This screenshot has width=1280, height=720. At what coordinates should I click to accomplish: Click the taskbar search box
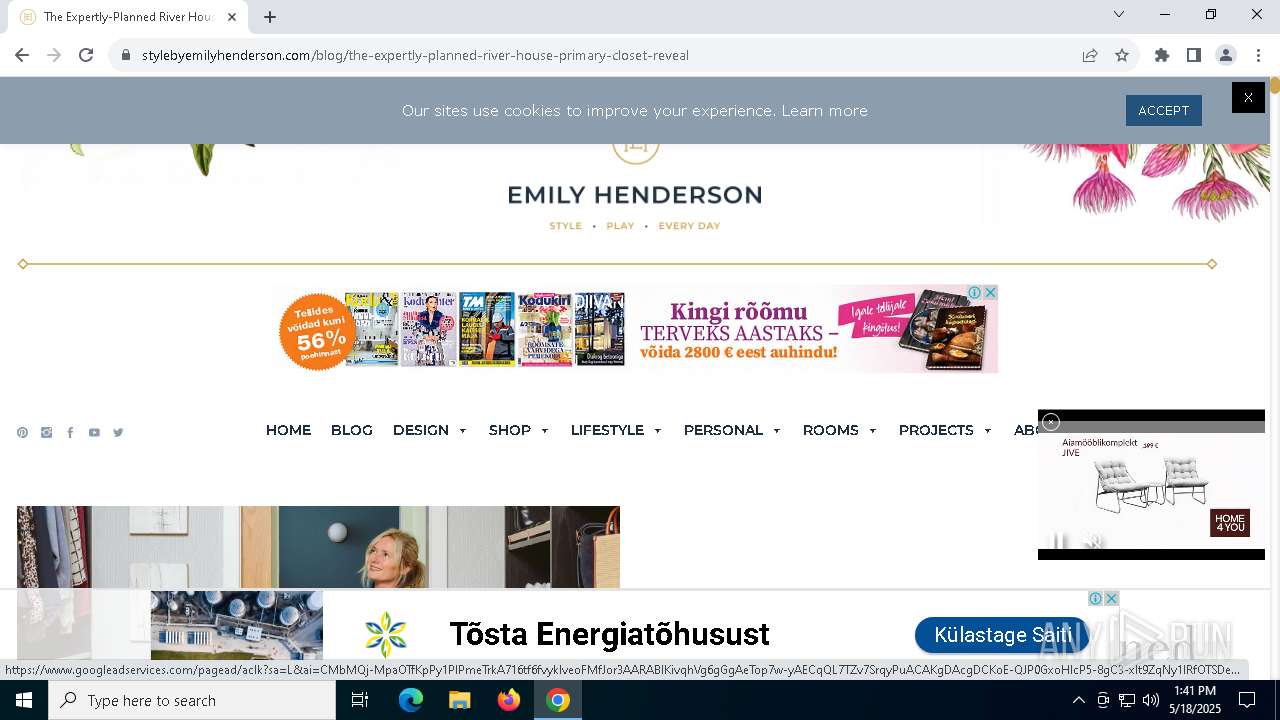point(192,700)
